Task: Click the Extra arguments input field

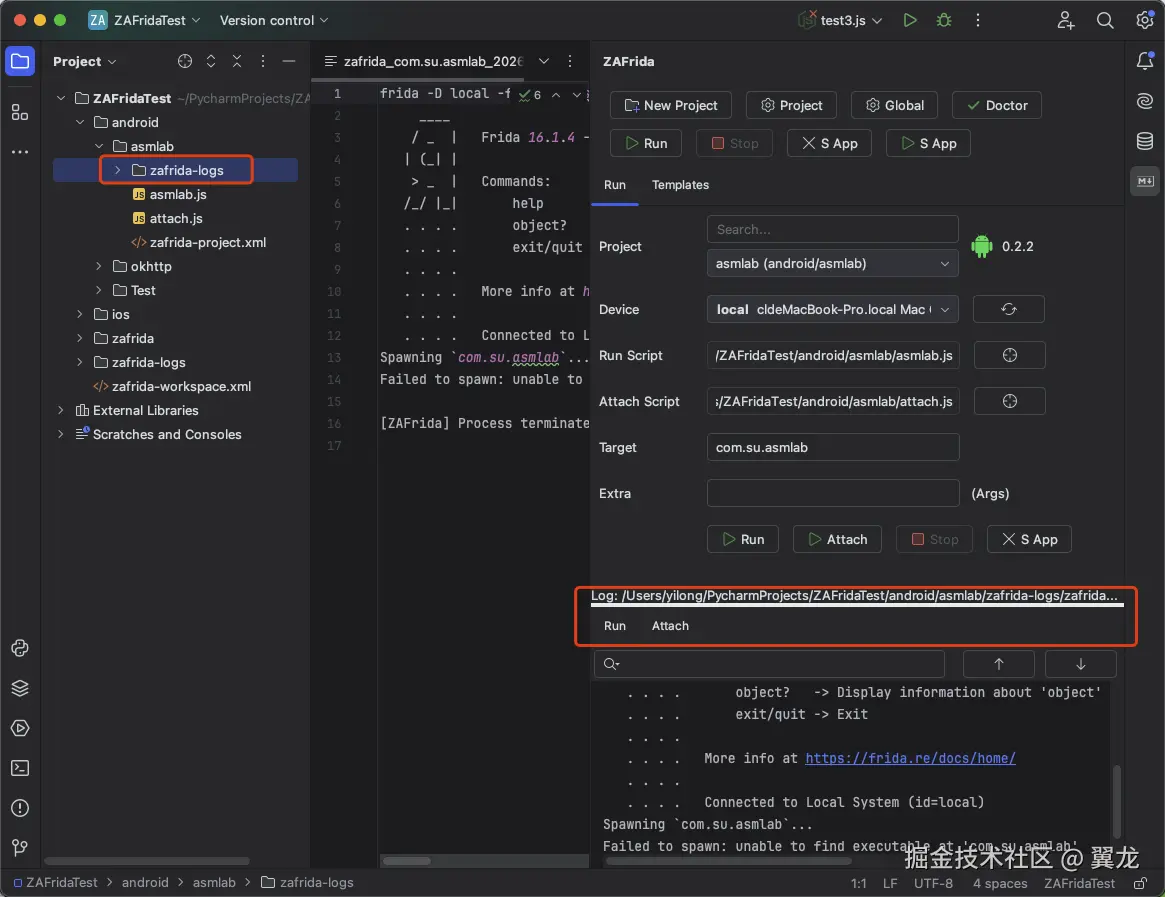Action: tap(832, 493)
